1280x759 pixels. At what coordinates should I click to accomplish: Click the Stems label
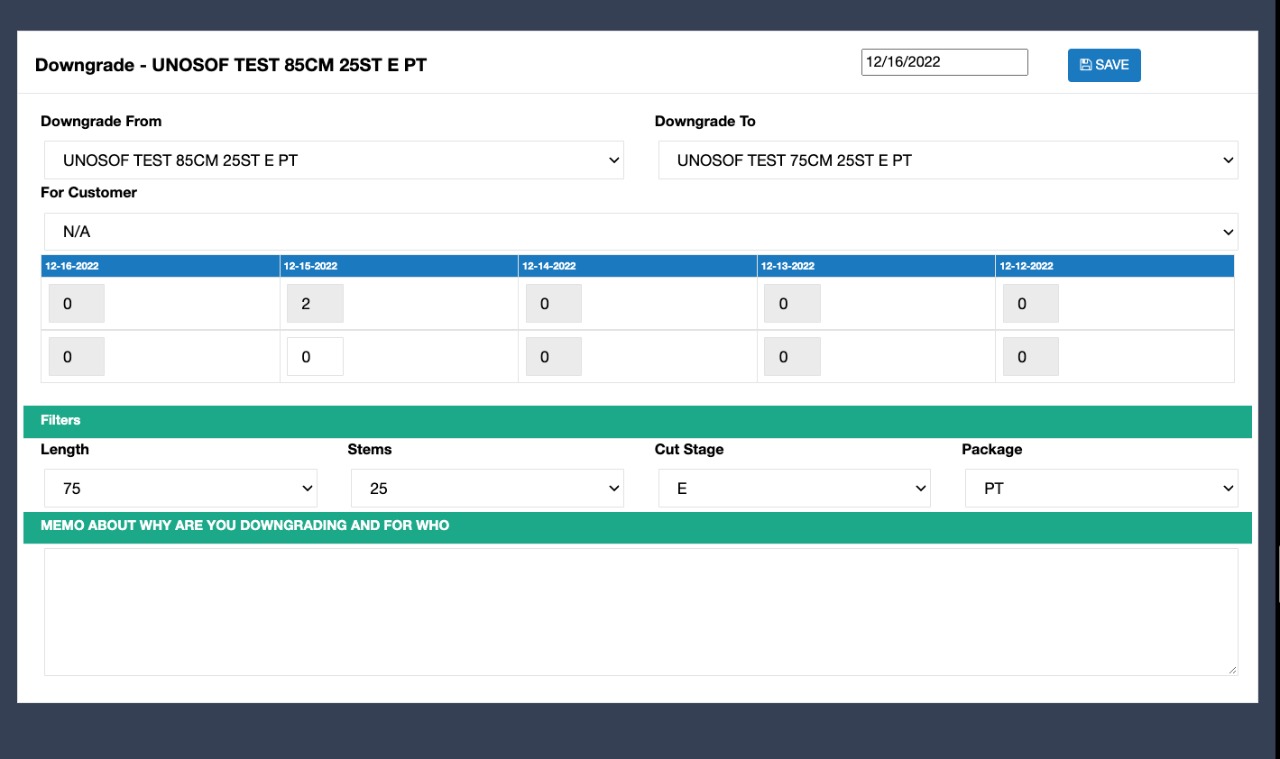tap(370, 449)
